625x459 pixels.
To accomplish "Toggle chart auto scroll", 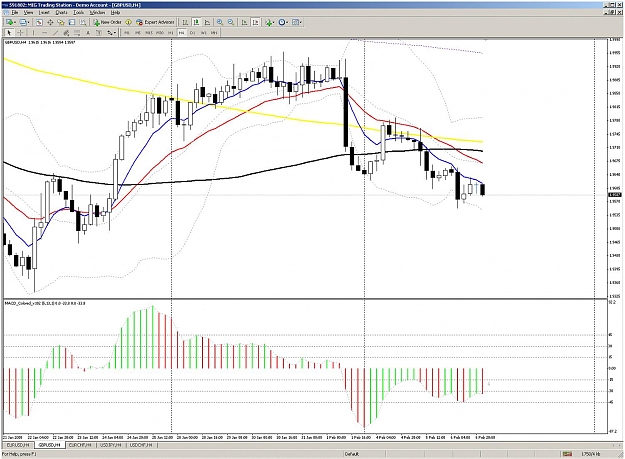I will point(244,22).
